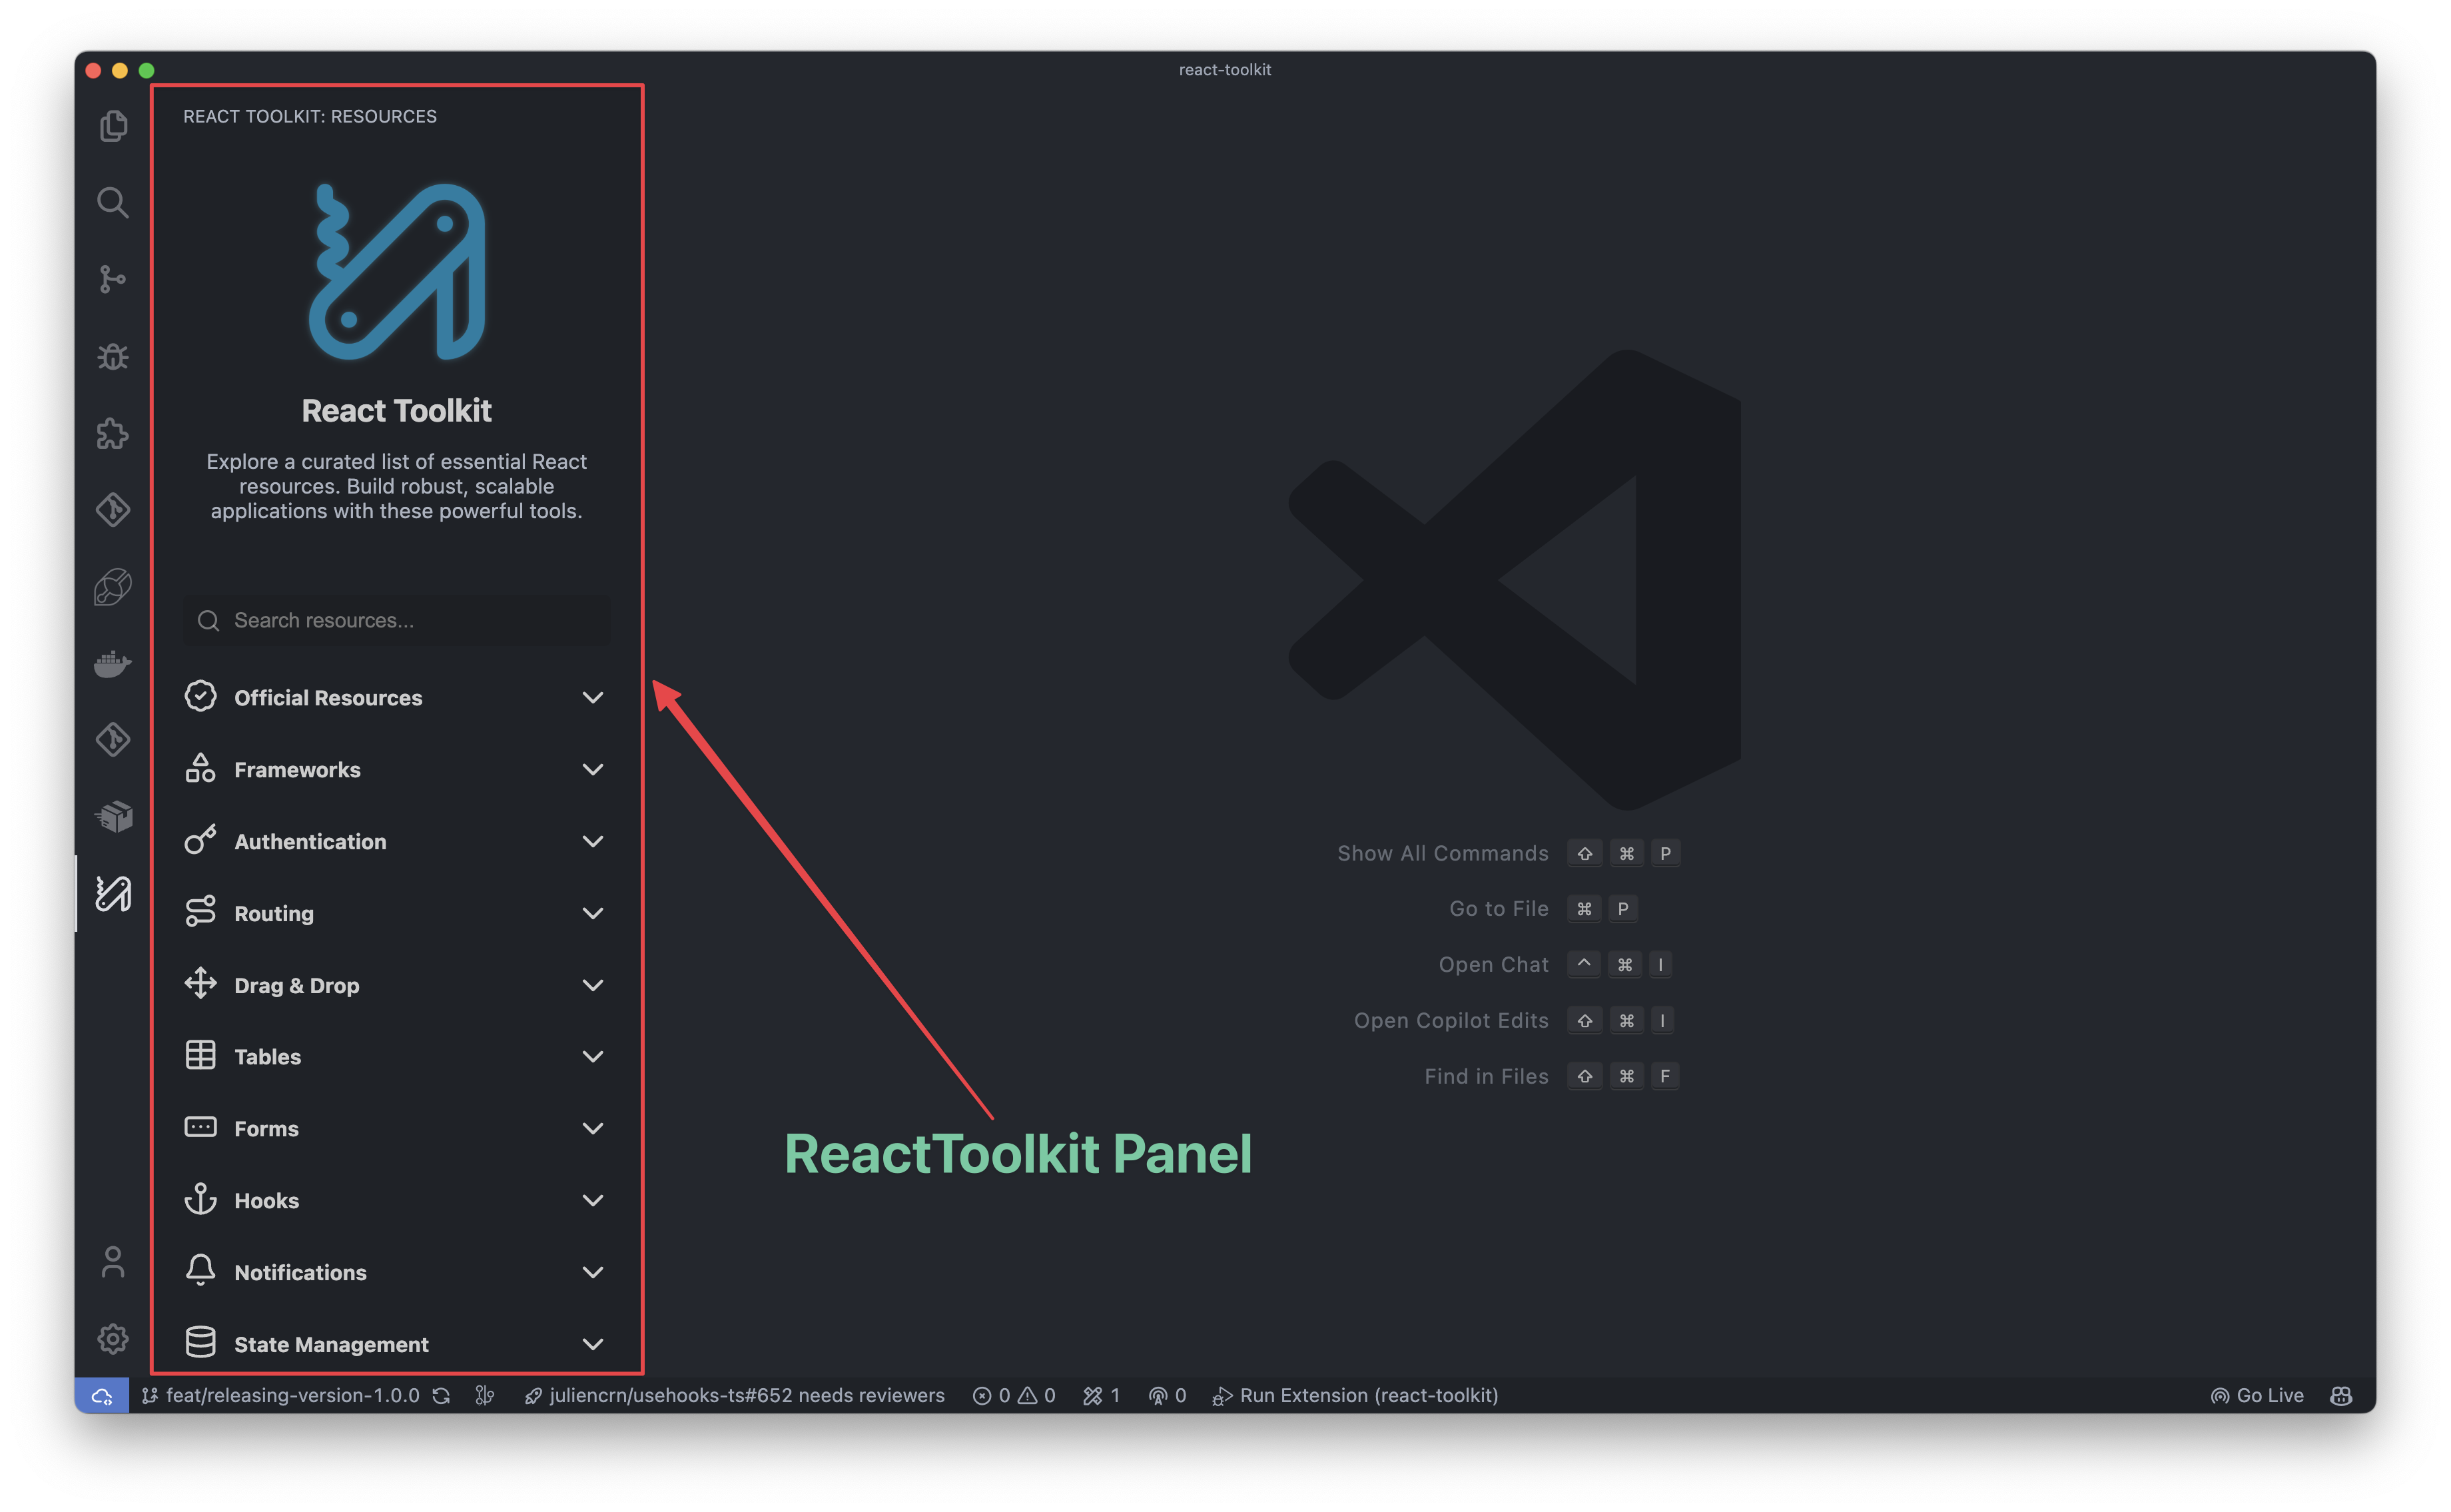Click Run Extension (react-toolkit) in status bar

pos(1355,1396)
